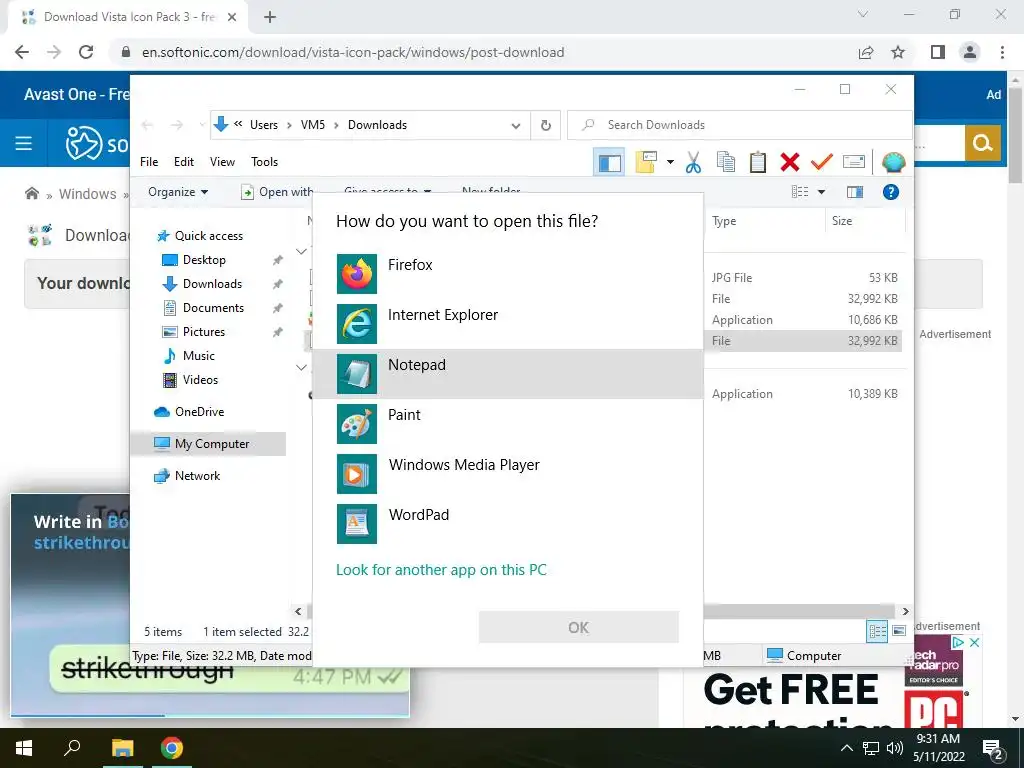Click the Explorer horizontal scrollbar right arrow
The image size is (1024, 768).
(905, 611)
